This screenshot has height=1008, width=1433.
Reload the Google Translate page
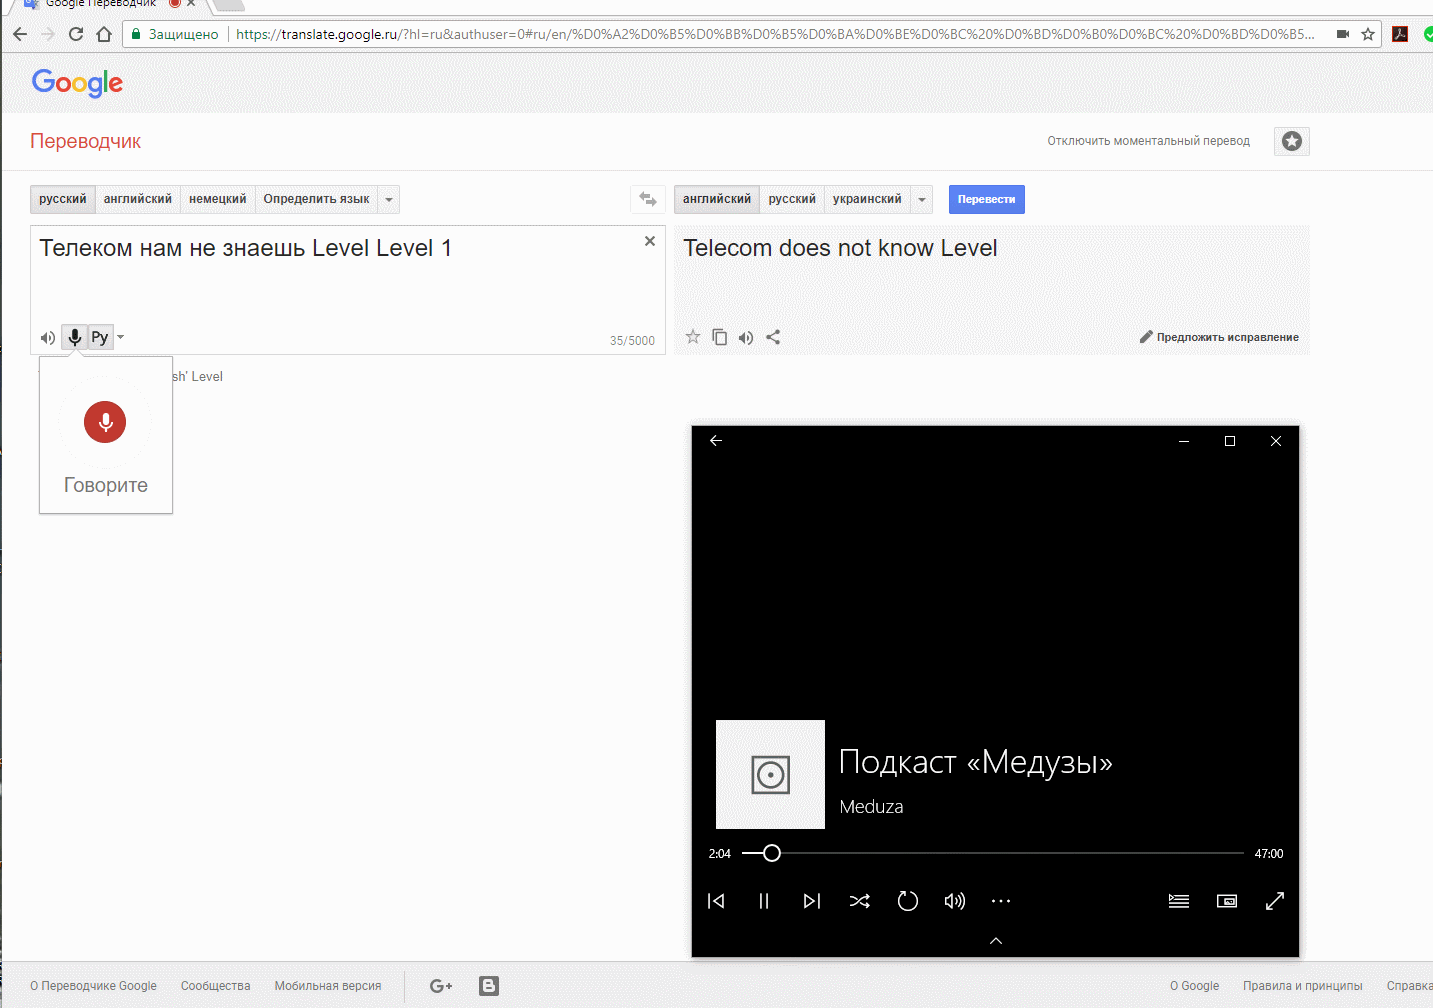coord(76,34)
